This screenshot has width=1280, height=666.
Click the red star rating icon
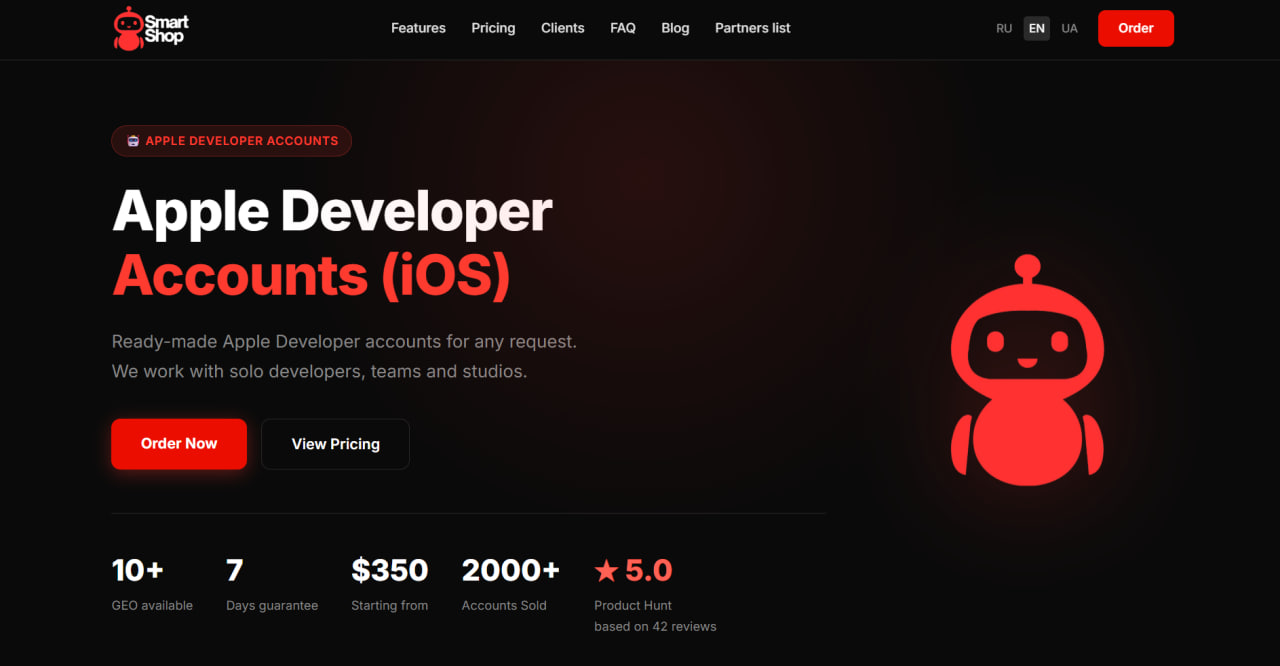606,571
